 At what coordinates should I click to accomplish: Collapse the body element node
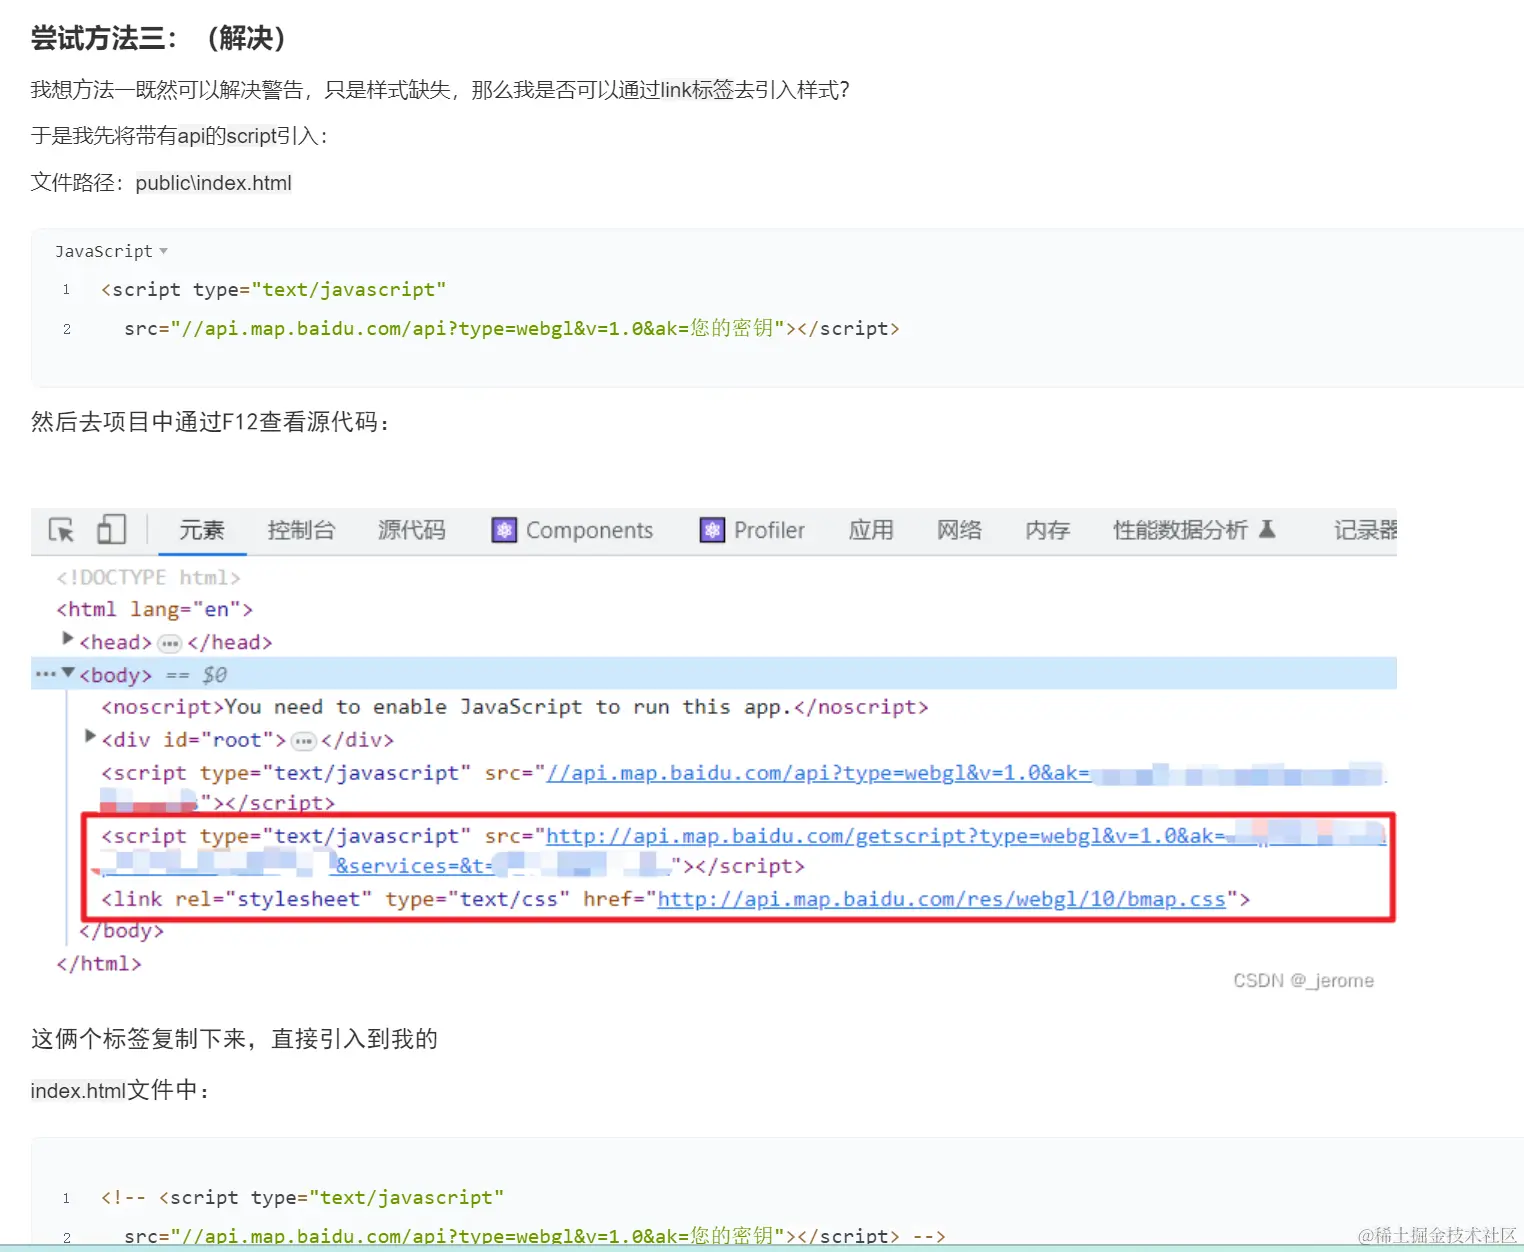click(68, 673)
